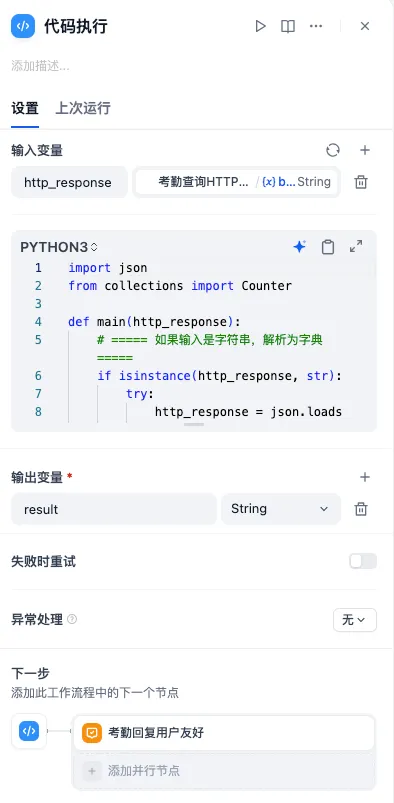The image size is (394, 803).
Task: Switch to the 设置 tab
Action: [x=25, y=109]
